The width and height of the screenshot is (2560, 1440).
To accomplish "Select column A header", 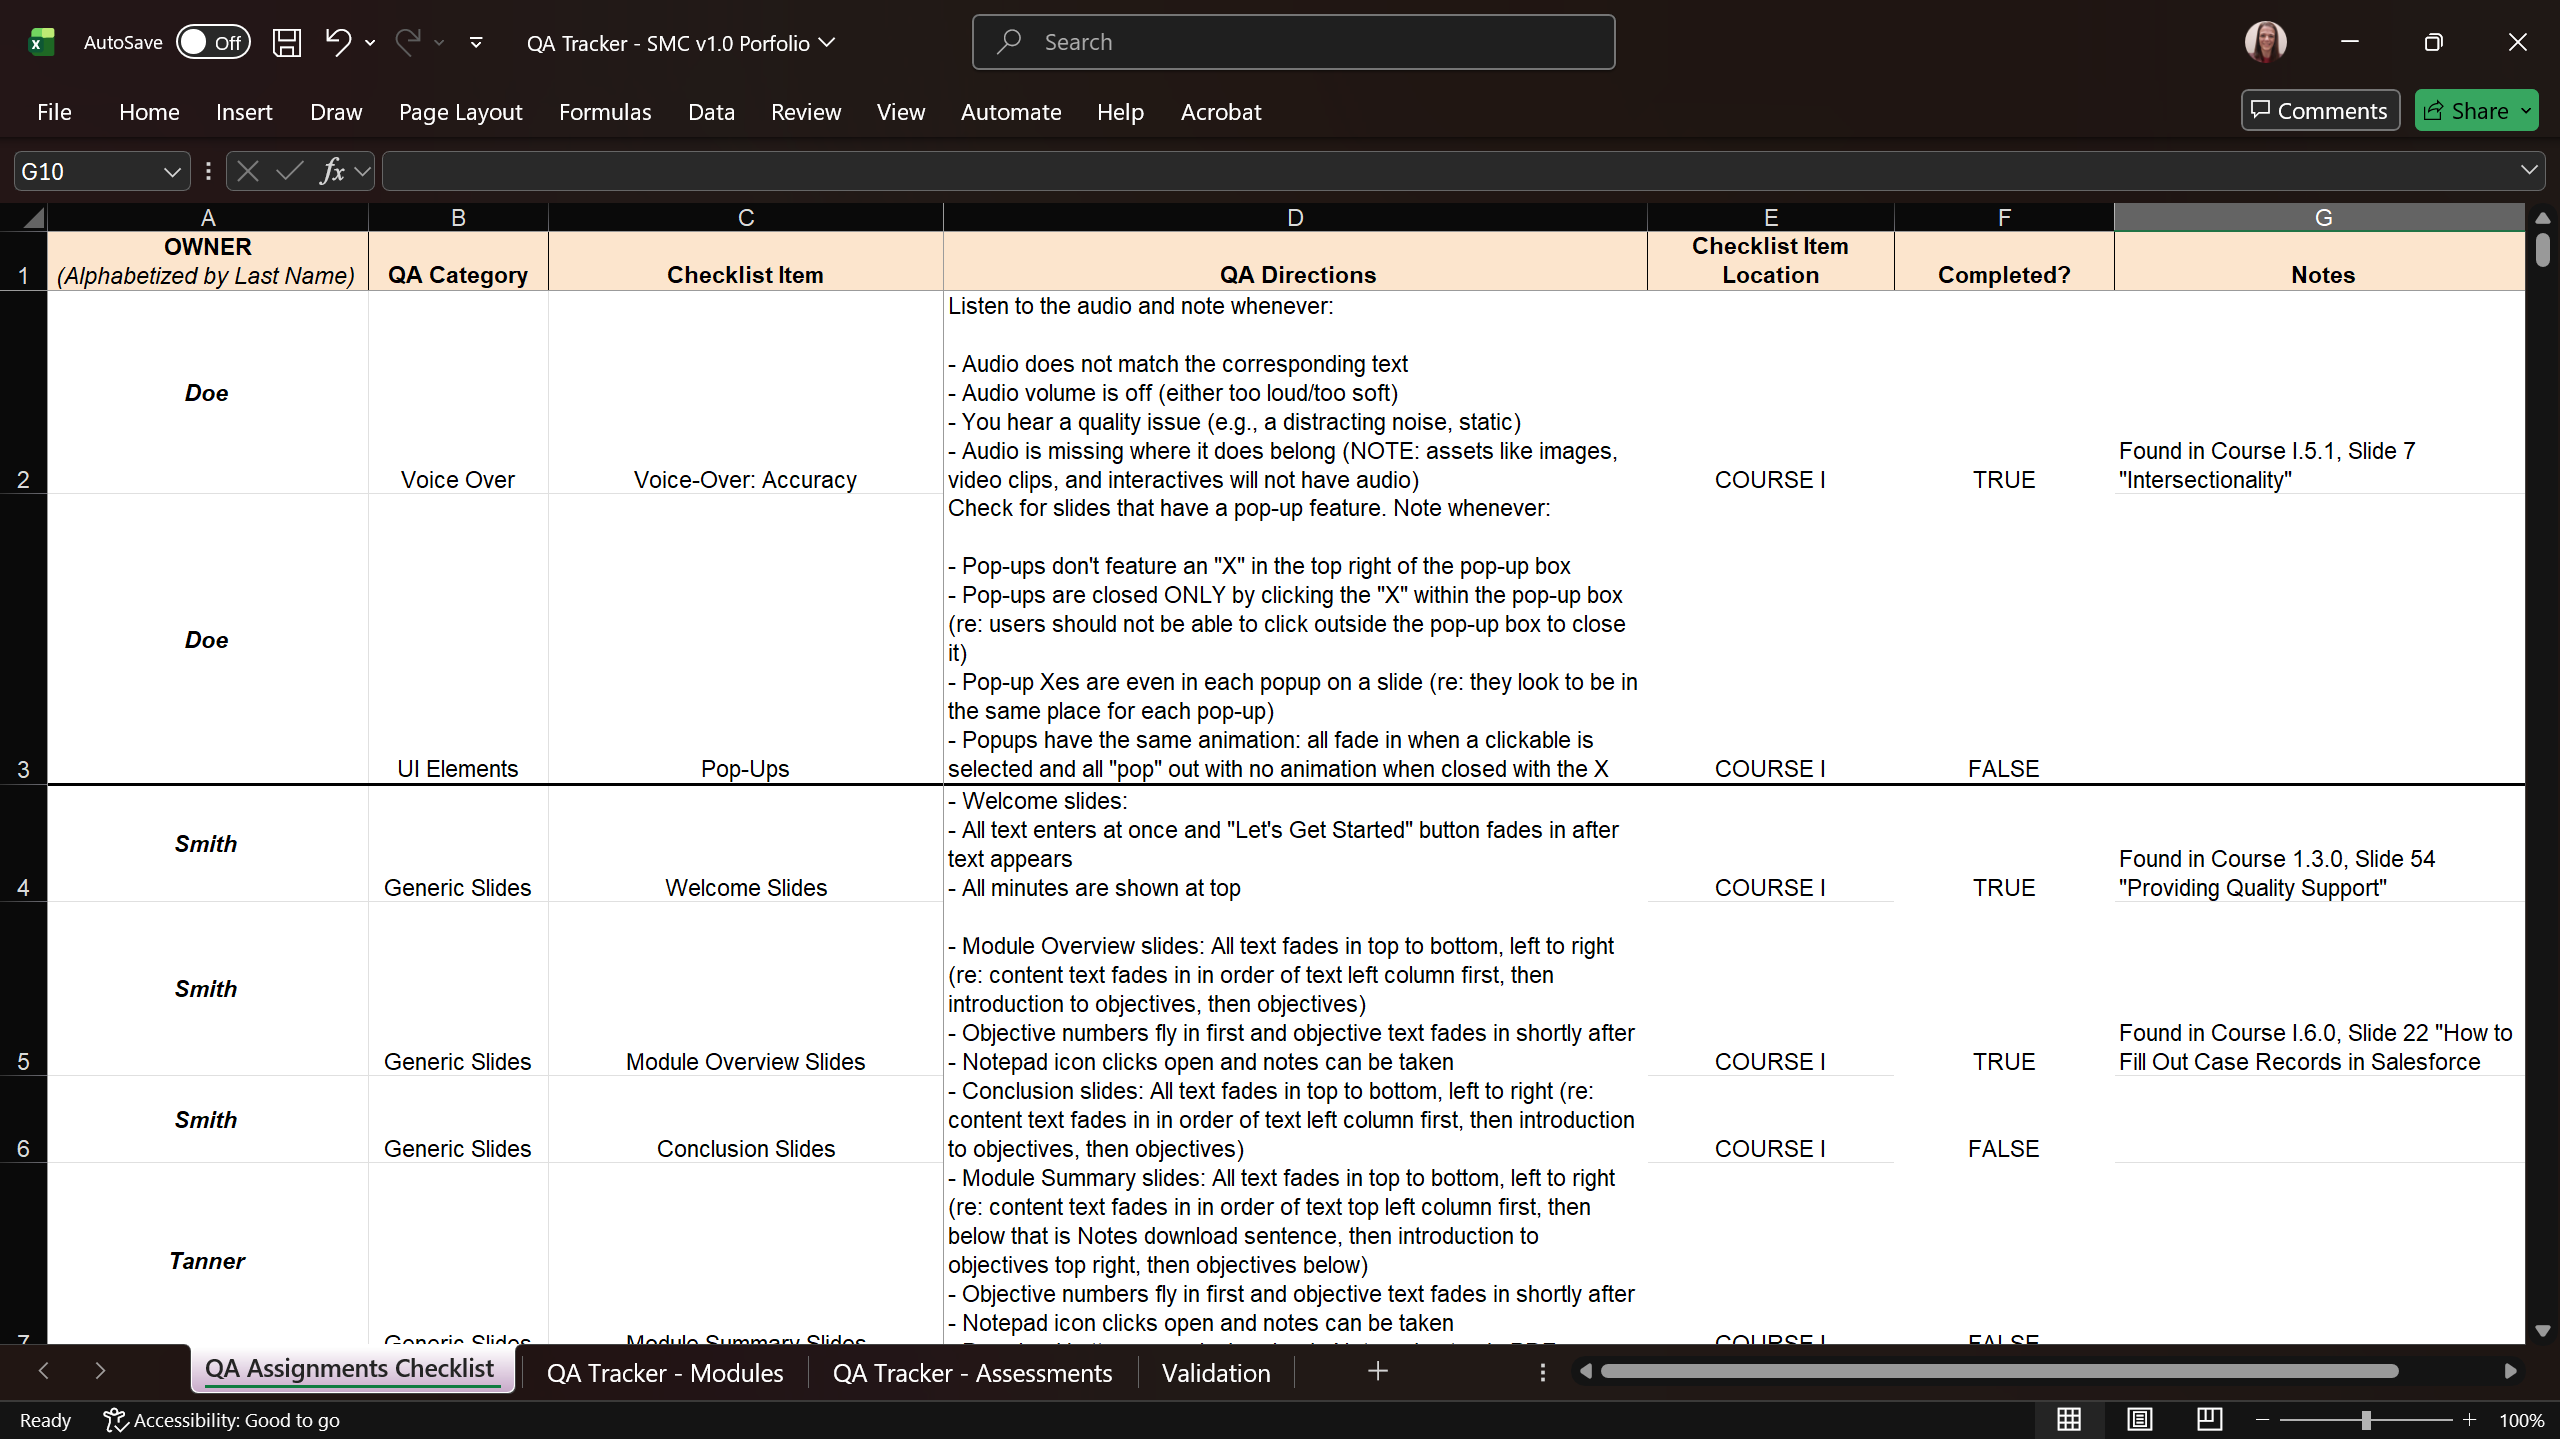I will coord(208,218).
